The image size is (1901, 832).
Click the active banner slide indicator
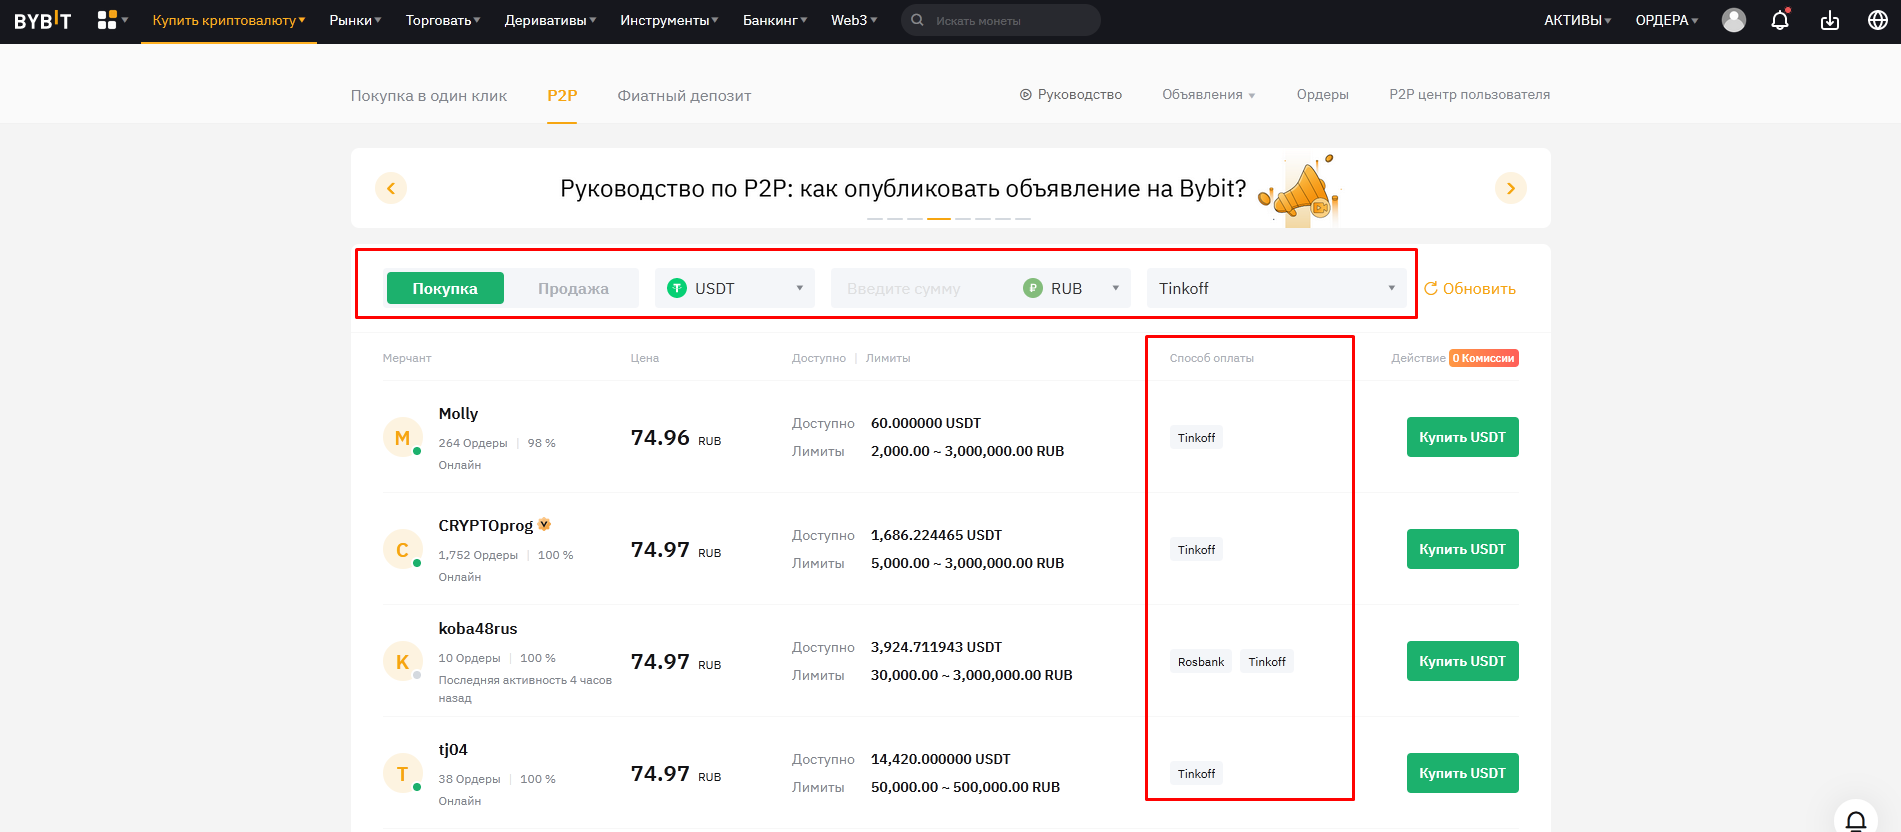click(x=939, y=218)
